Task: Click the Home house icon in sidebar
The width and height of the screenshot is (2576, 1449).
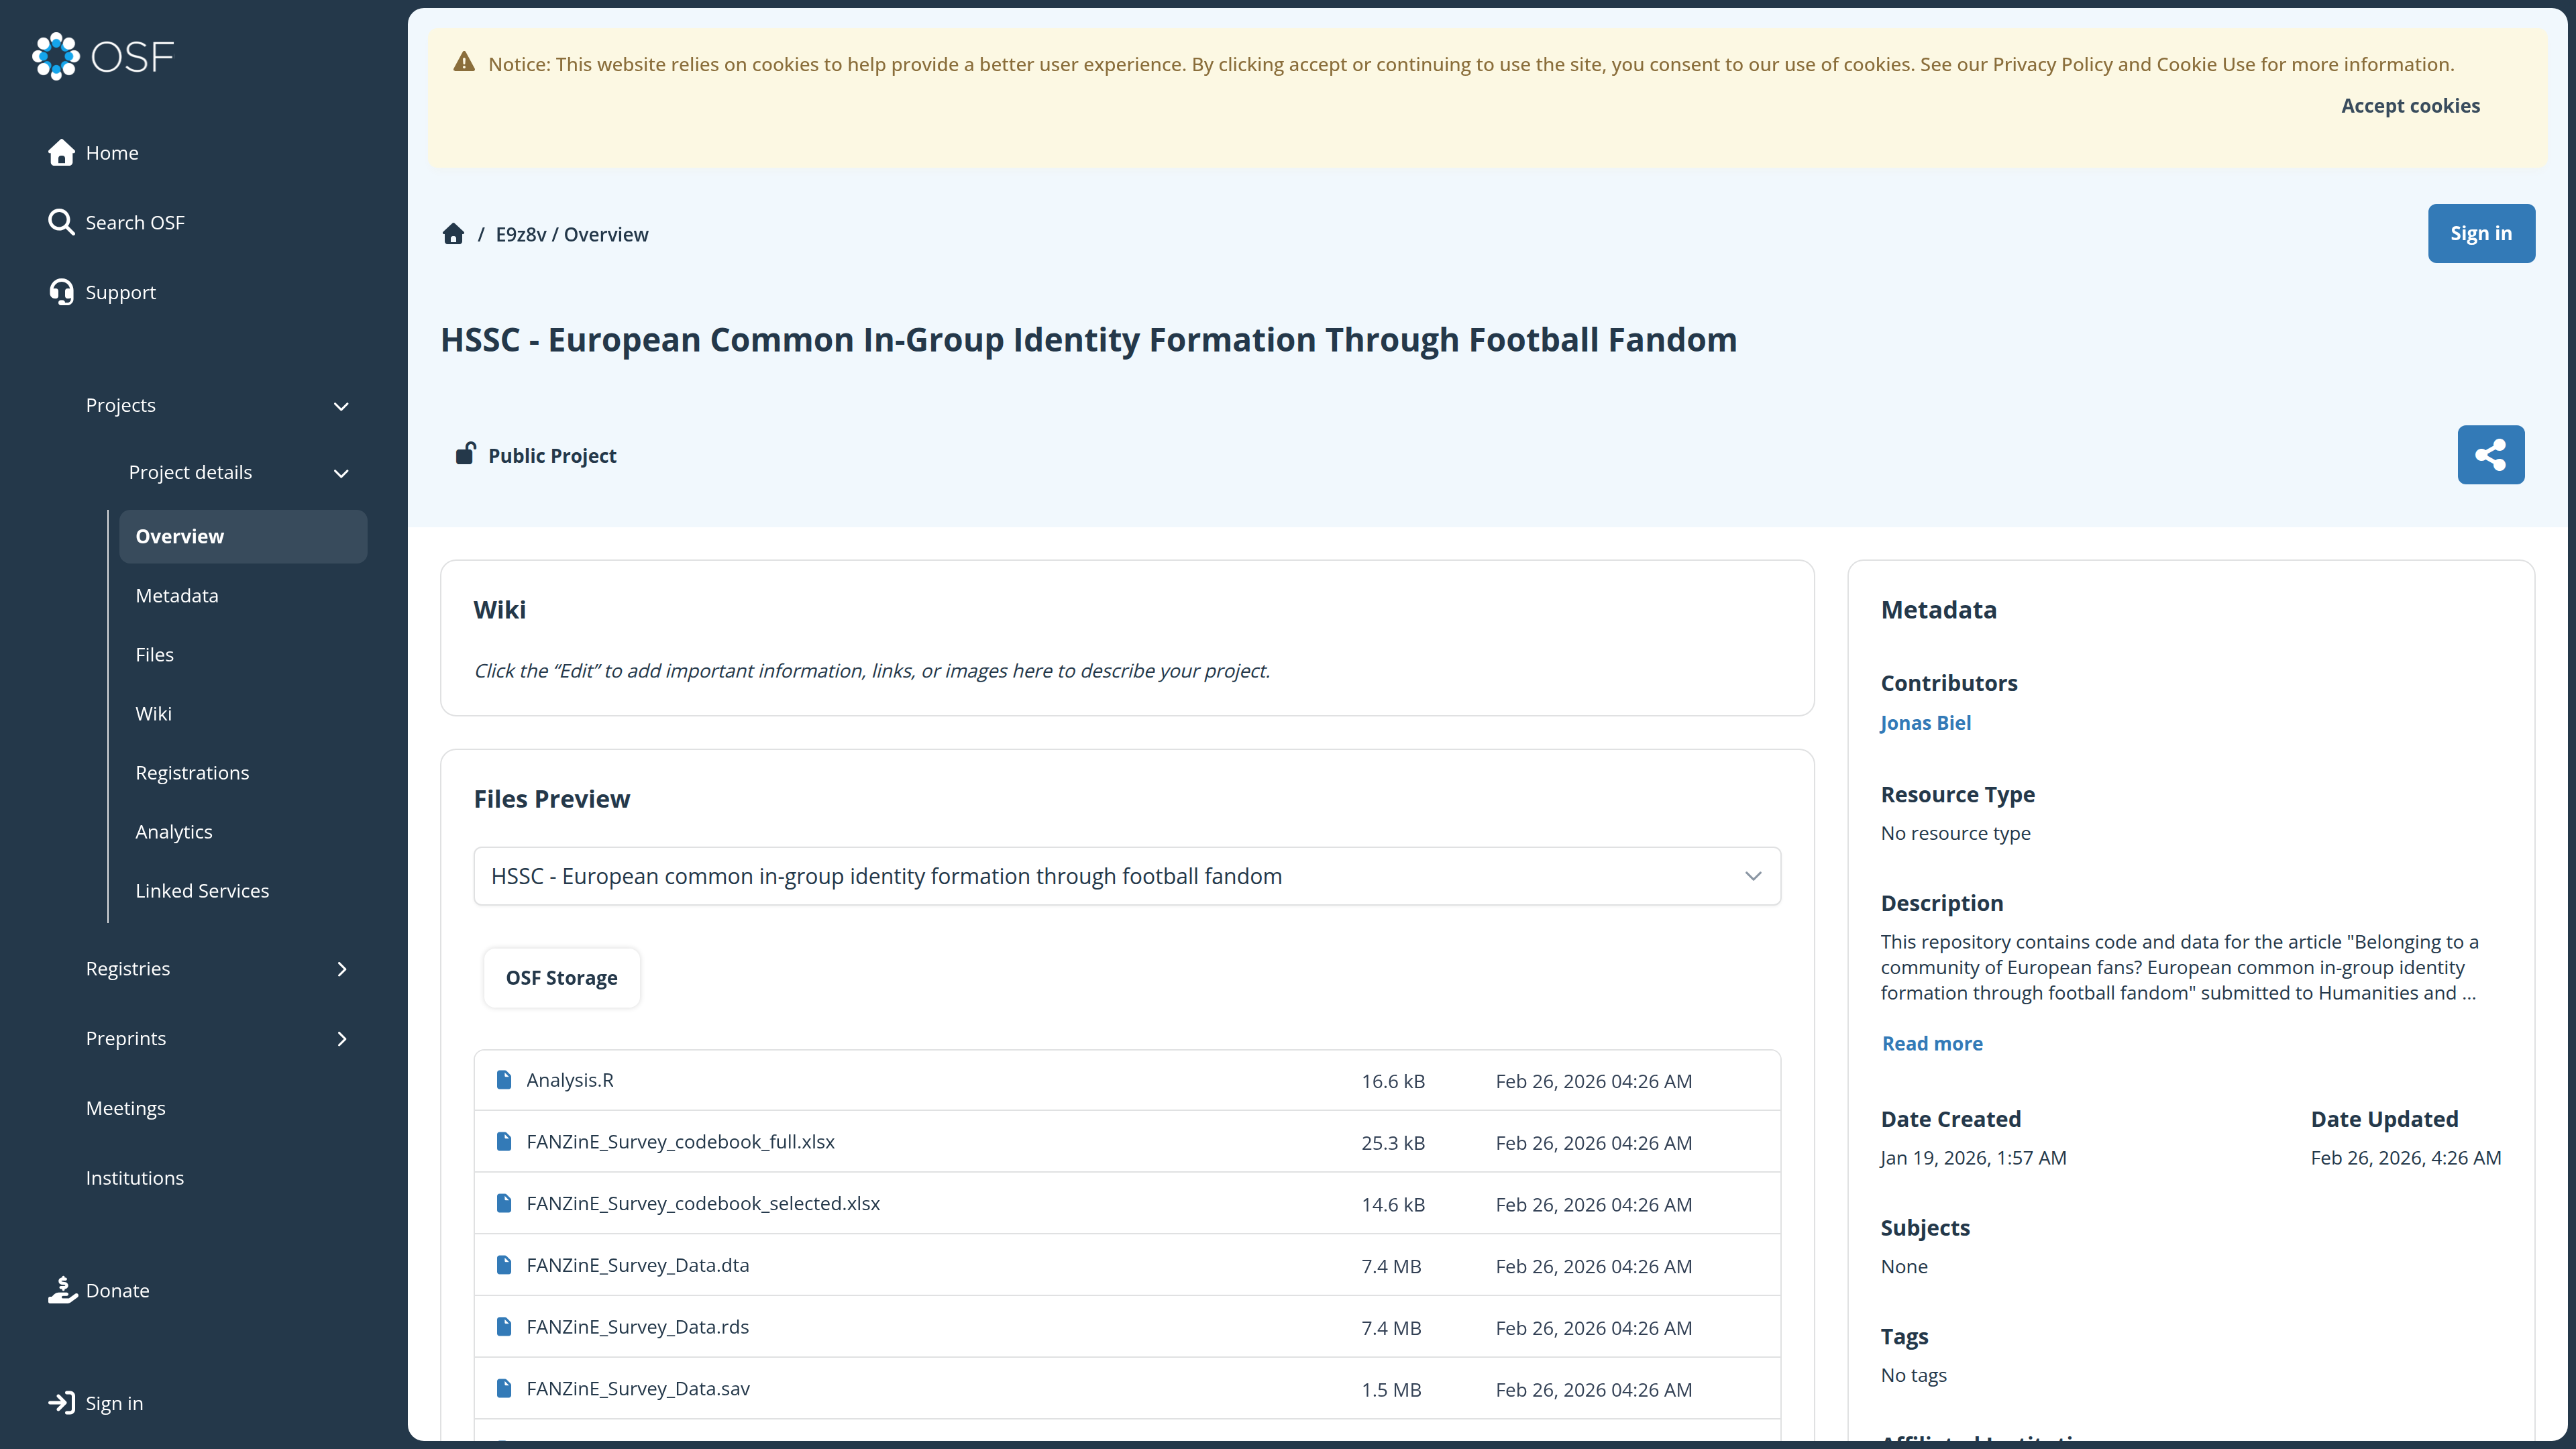Action: coord(61,152)
